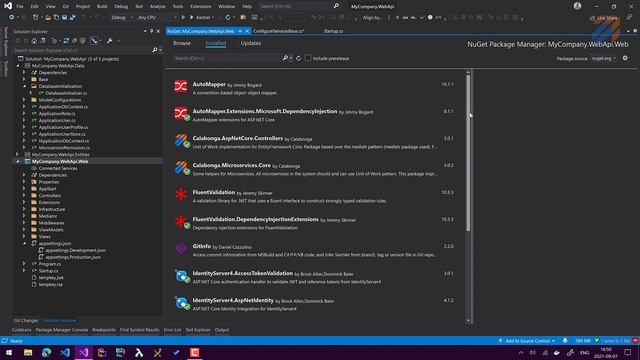The height and width of the screenshot is (360, 640).
Task: Open the Package source nuget.org dropdown
Action: coord(604,58)
